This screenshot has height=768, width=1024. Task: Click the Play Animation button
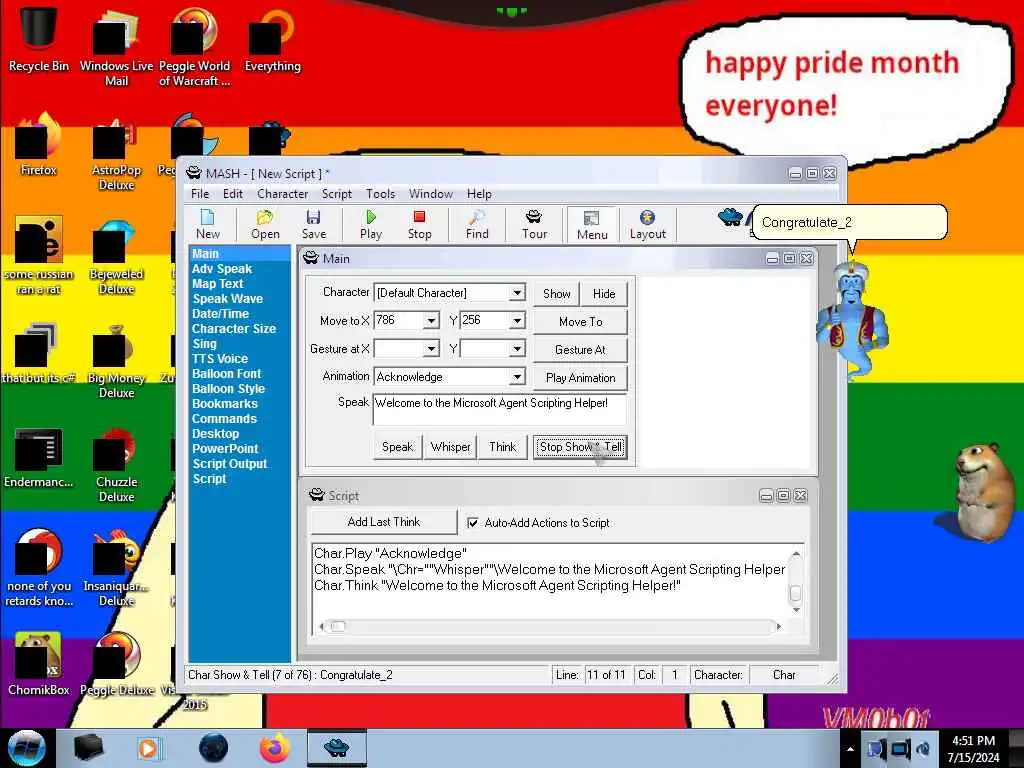(x=581, y=378)
